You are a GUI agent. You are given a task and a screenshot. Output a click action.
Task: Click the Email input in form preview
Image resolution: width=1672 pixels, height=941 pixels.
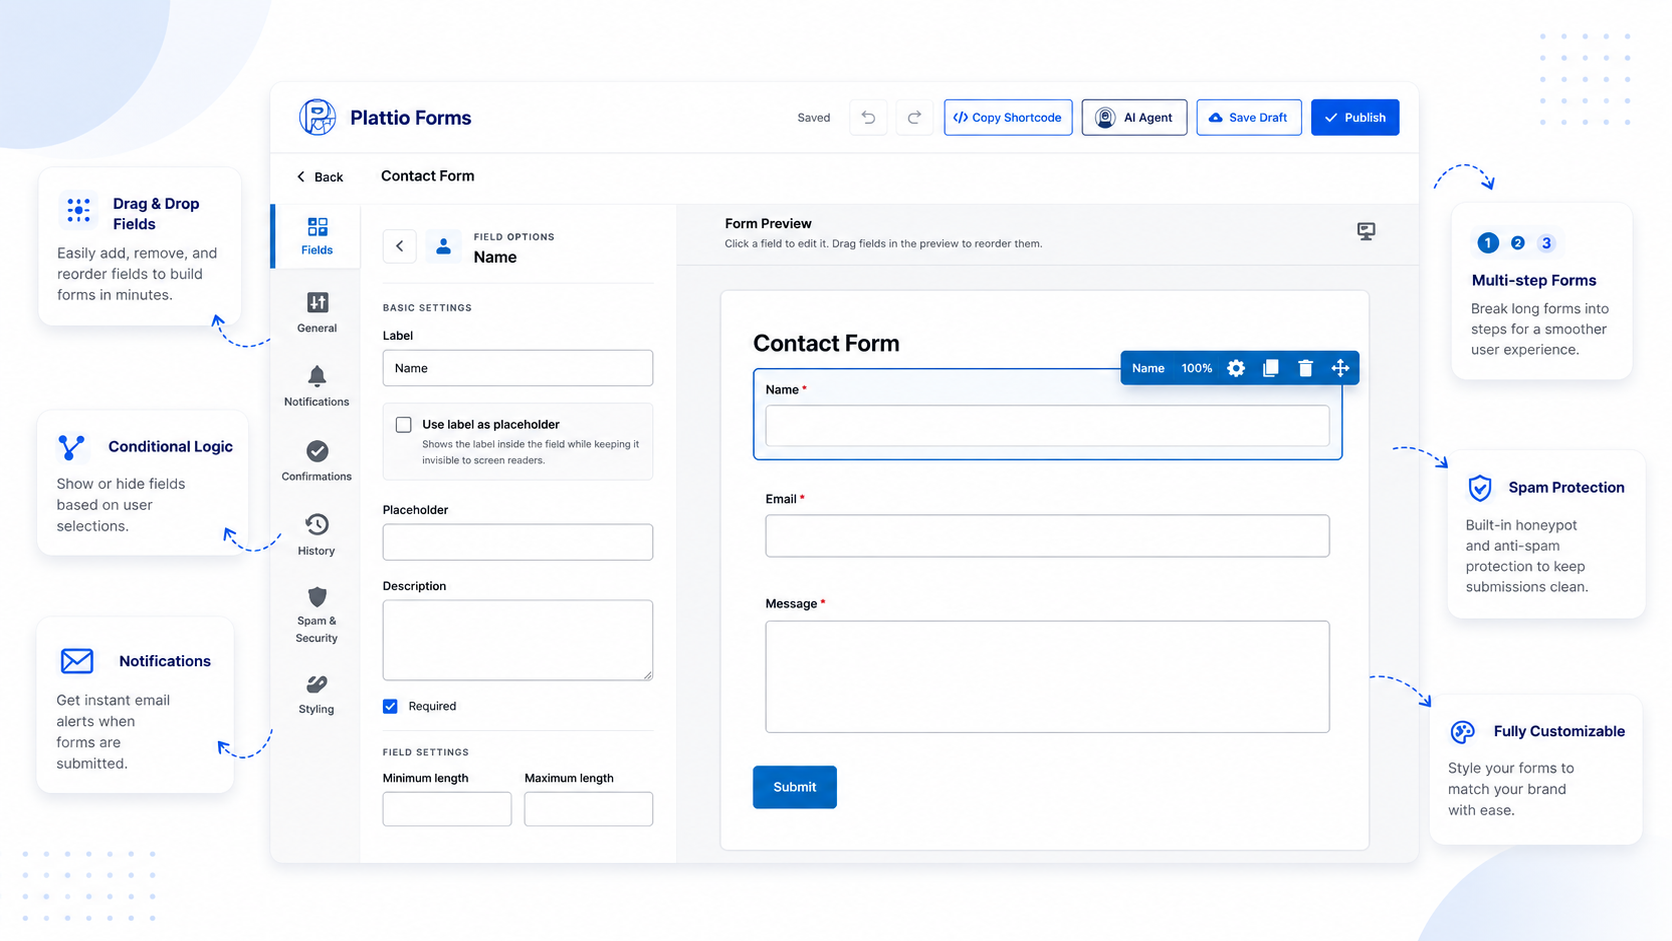tap(1047, 536)
